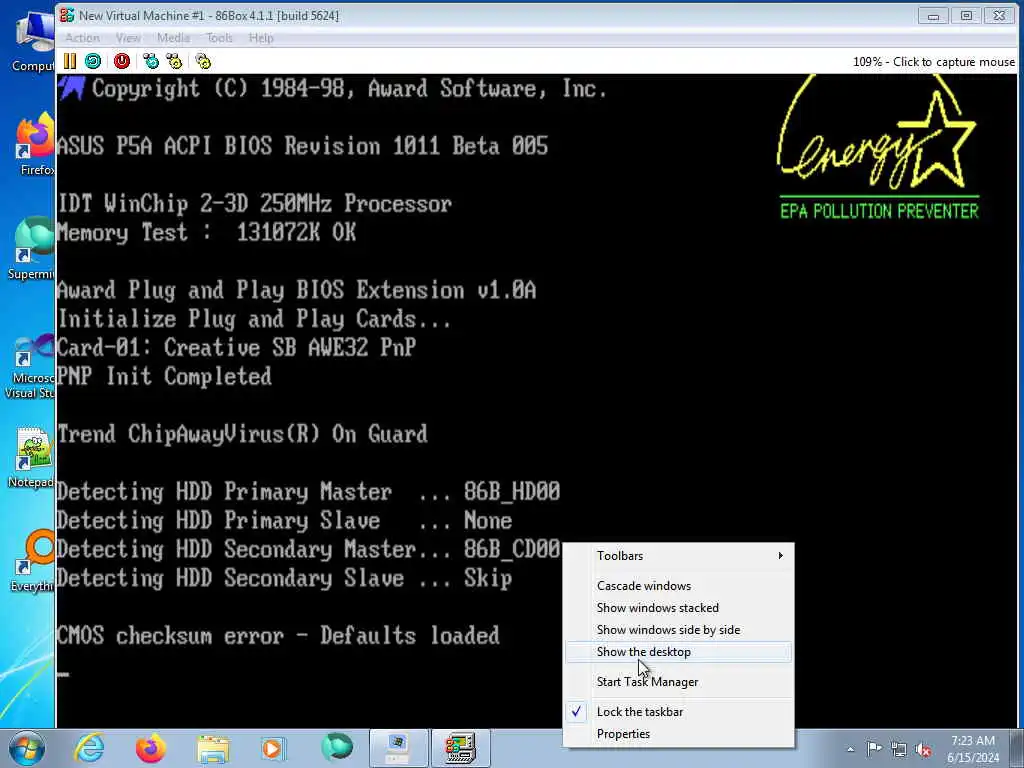The image size is (1024, 768).
Task: Show hidden tray icons arrow
Action: point(850,749)
